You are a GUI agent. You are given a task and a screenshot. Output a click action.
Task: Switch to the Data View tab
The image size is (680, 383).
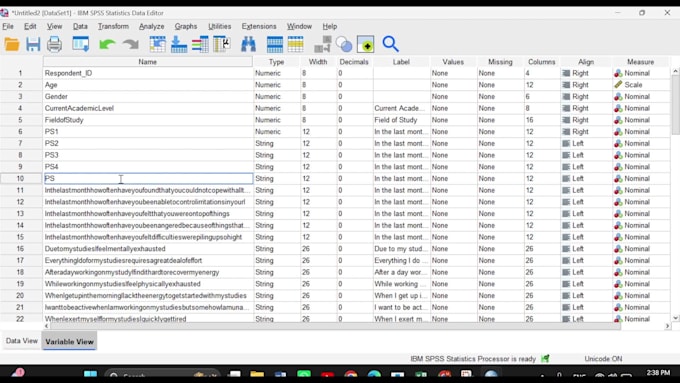point(22,341)
